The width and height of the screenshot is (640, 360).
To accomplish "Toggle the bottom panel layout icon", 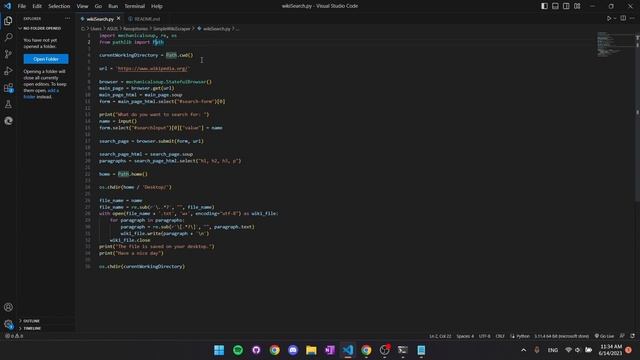I will coord(556,6).
